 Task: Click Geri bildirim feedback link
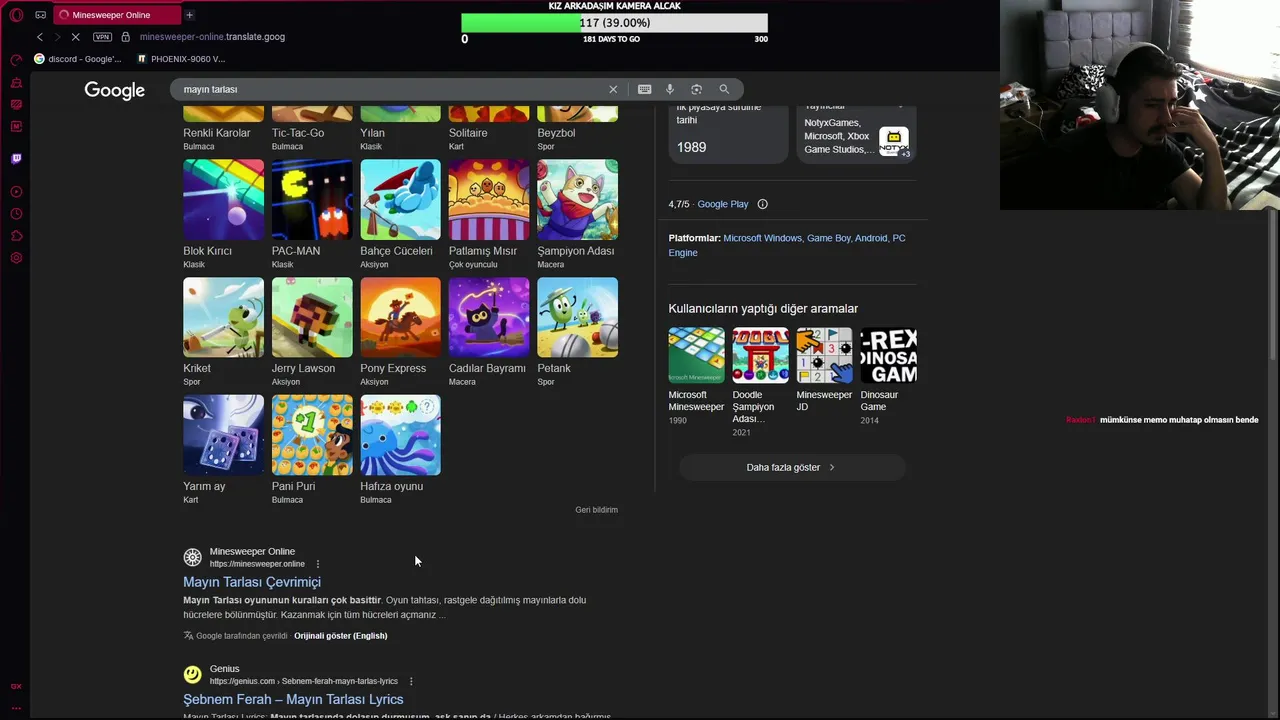point(596,510)
